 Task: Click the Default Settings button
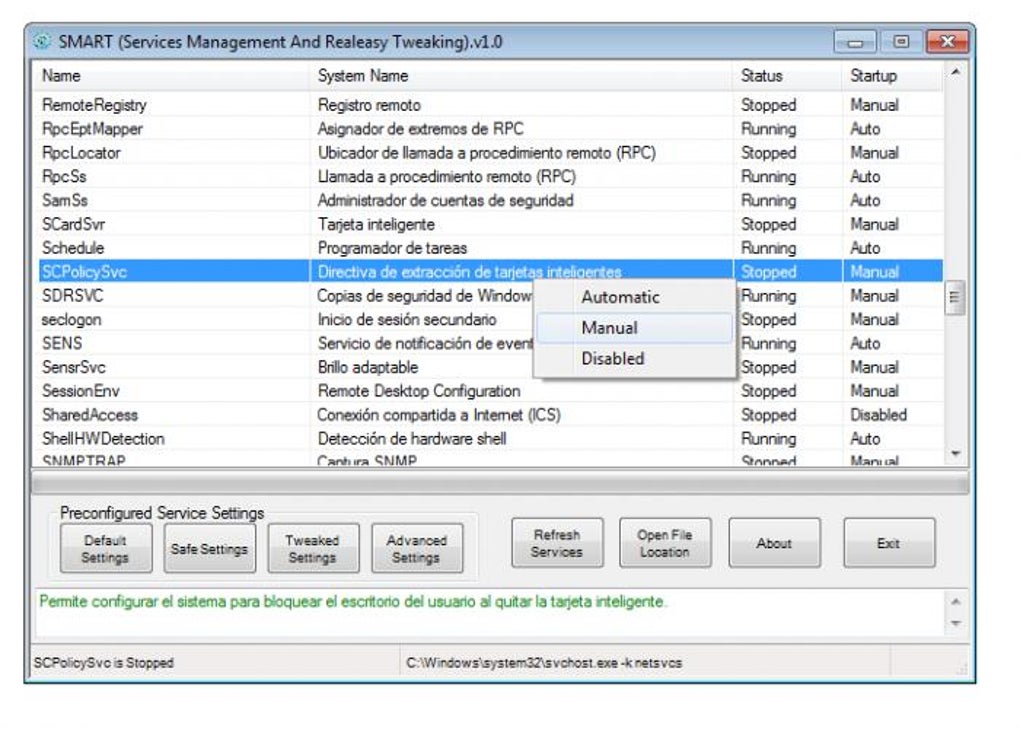[104, 546]
